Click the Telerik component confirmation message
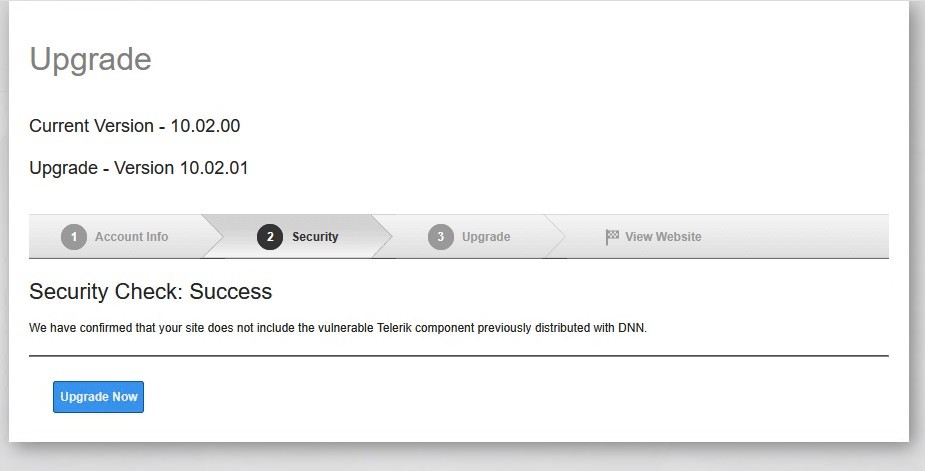This screenshot has width=925, height=471. pos(338,327)
